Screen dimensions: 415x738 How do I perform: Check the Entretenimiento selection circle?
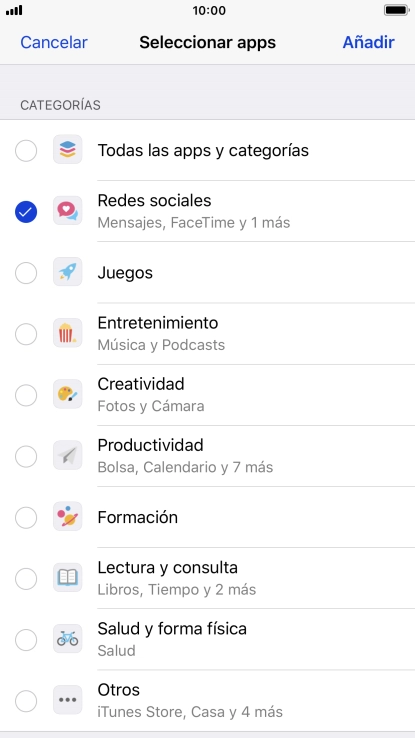26,334
